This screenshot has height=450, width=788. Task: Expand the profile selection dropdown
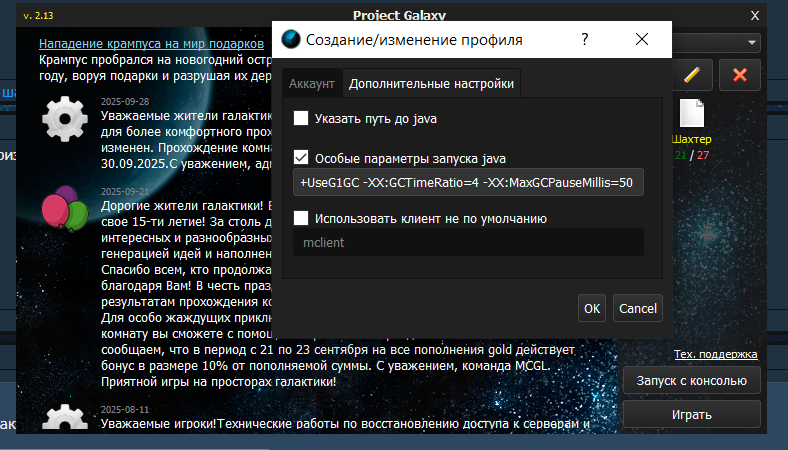(x=751, y=43)
